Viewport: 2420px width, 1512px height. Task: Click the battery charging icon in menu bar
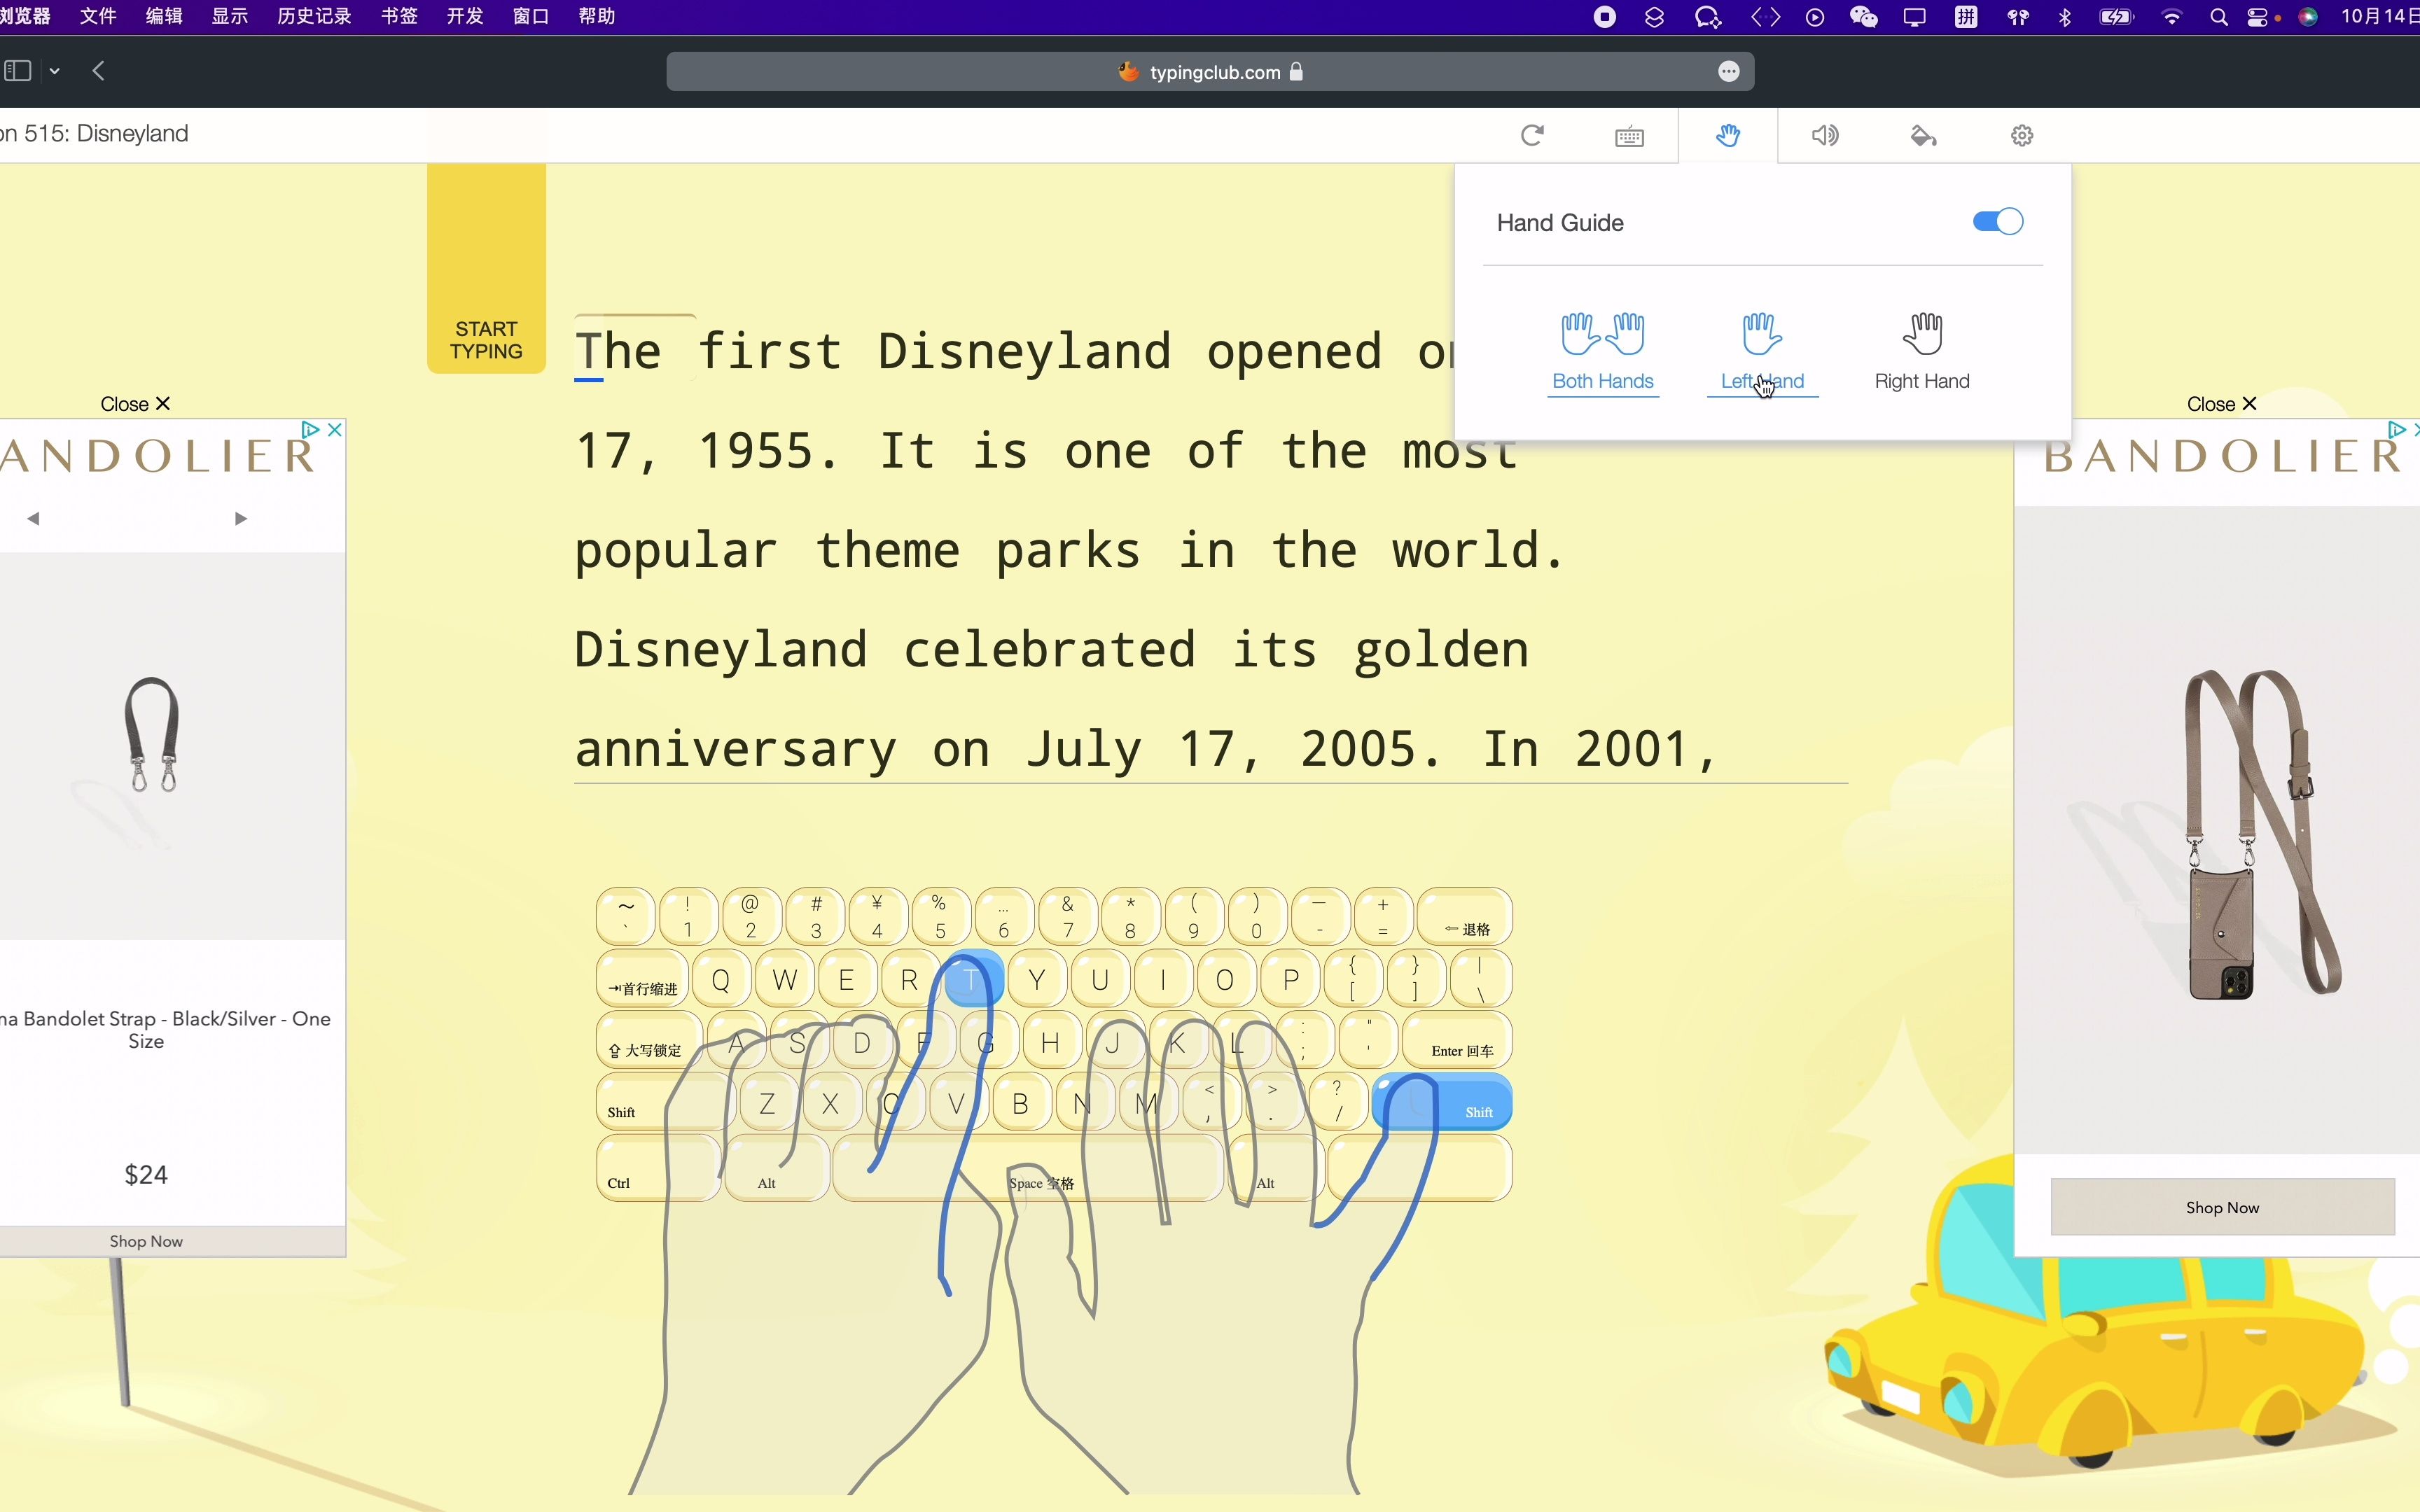coord(2116,17)
